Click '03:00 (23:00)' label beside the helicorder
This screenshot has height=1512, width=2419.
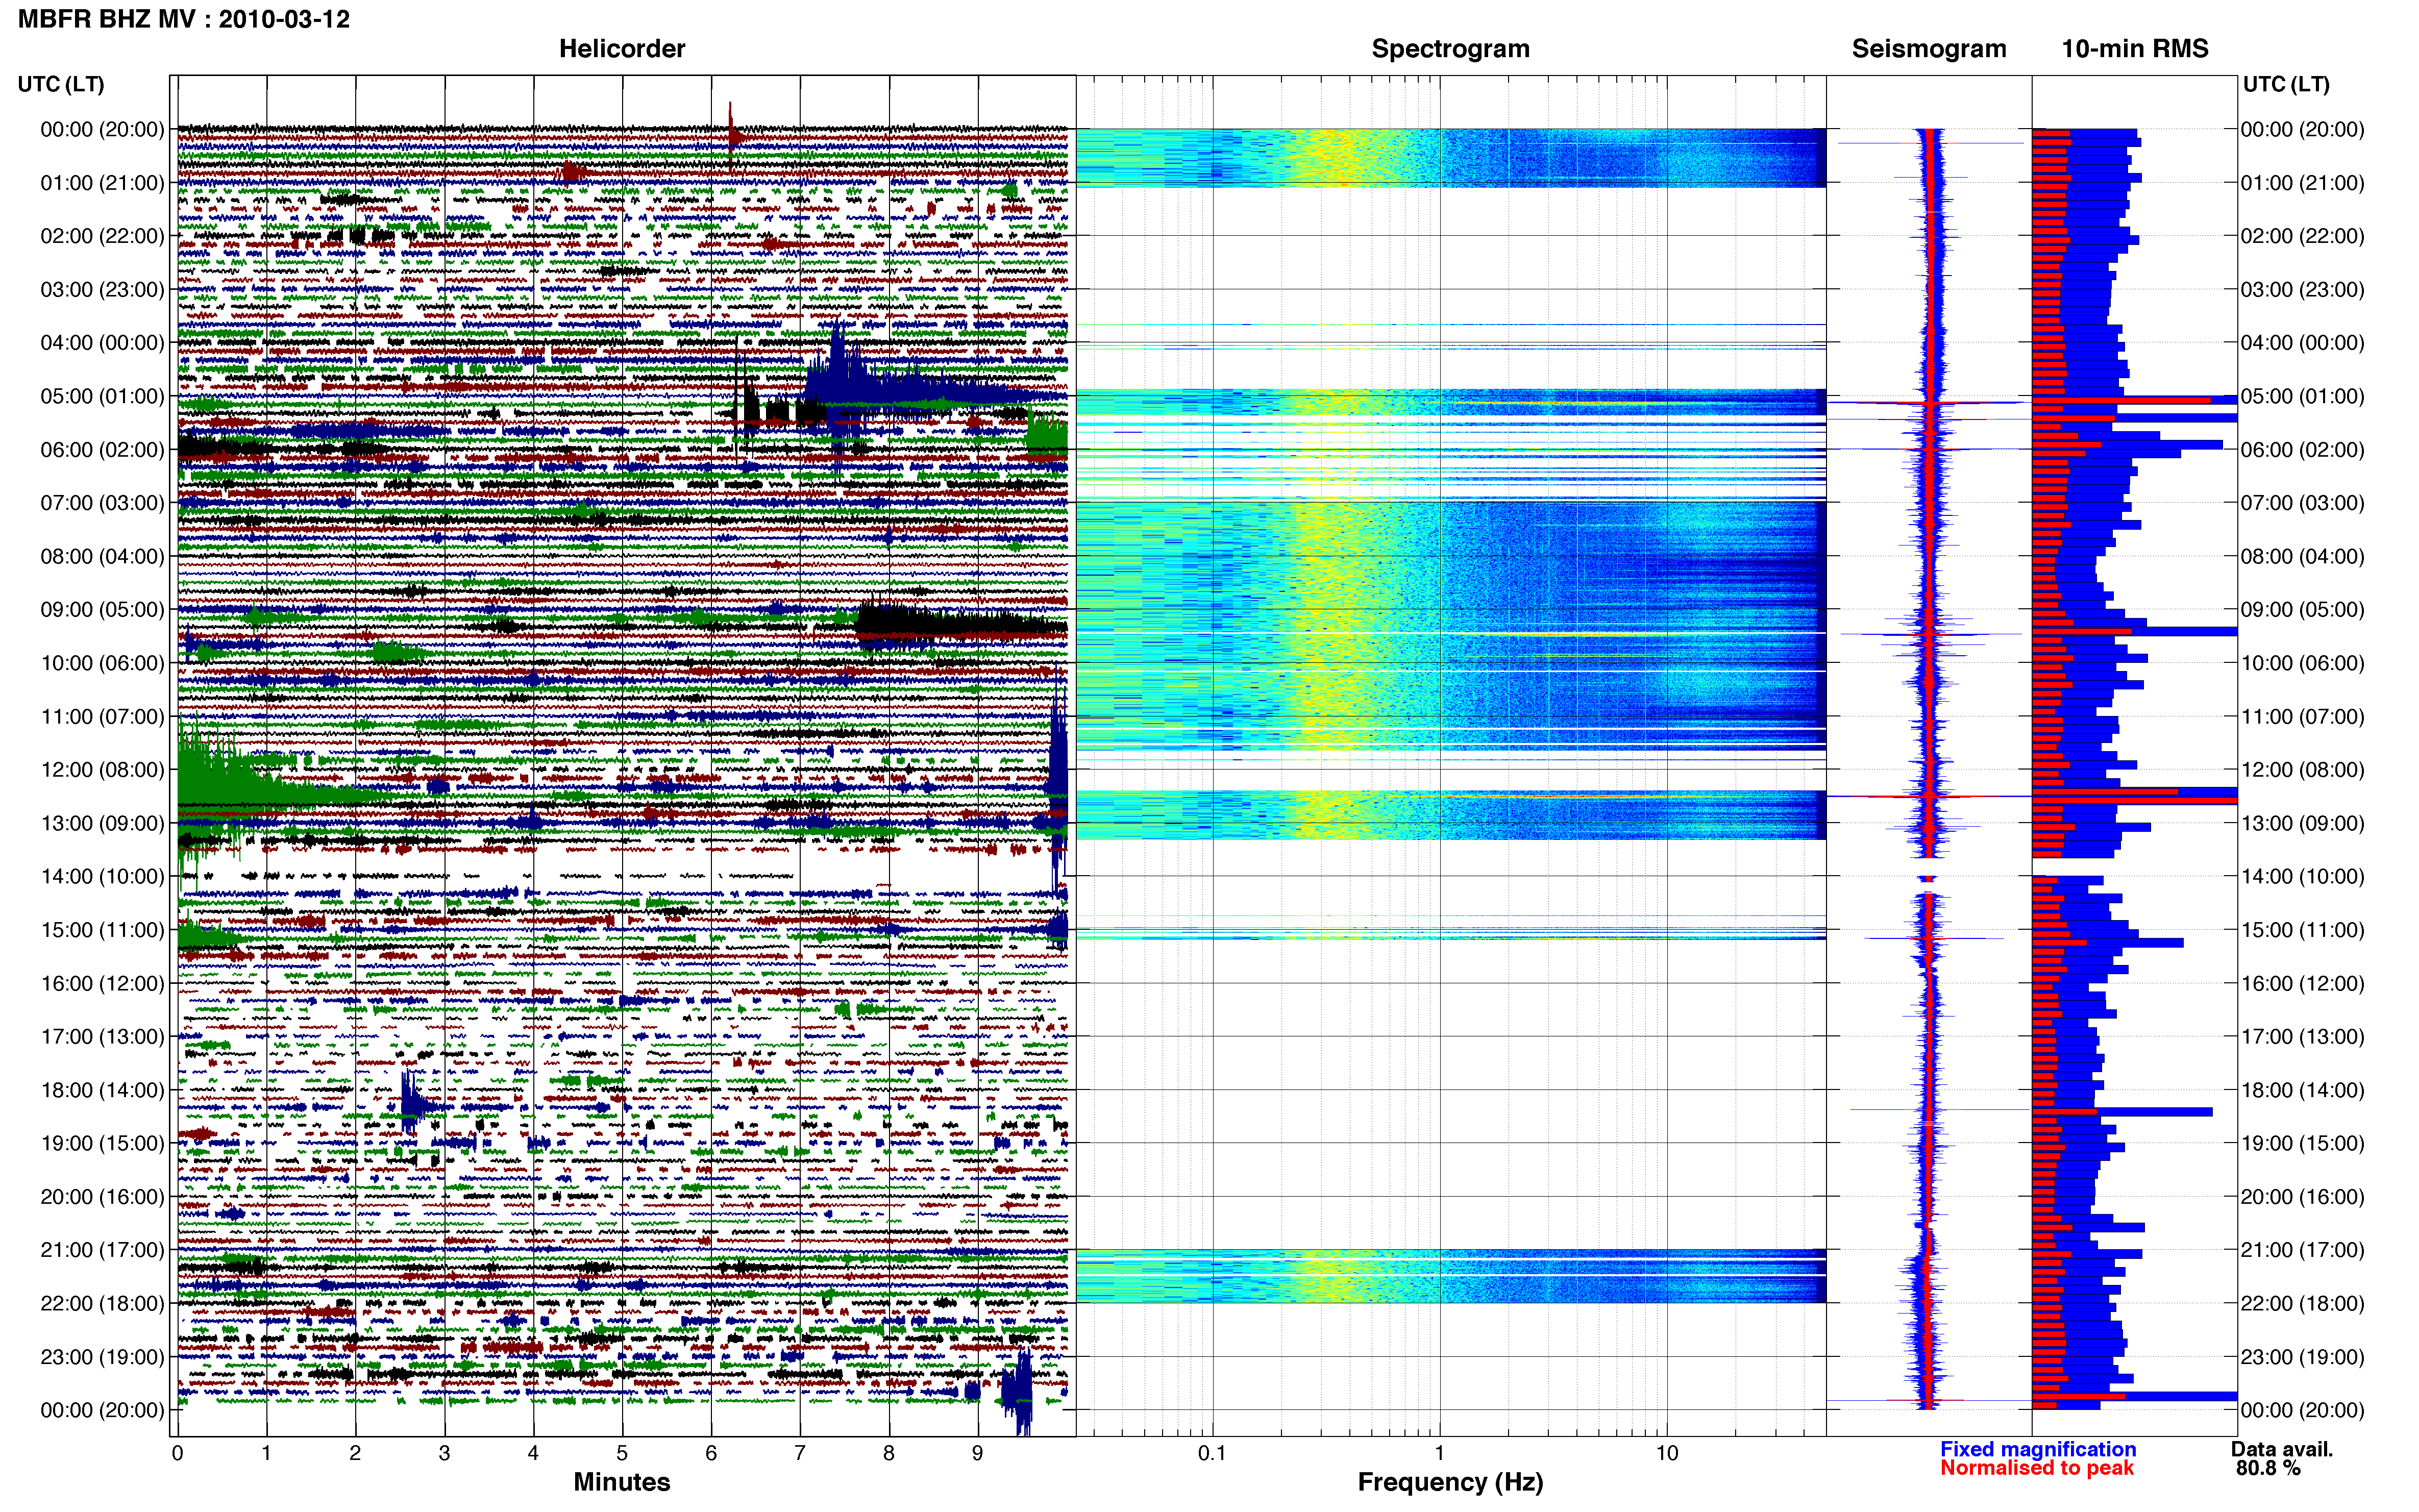[x=102, y=290]
